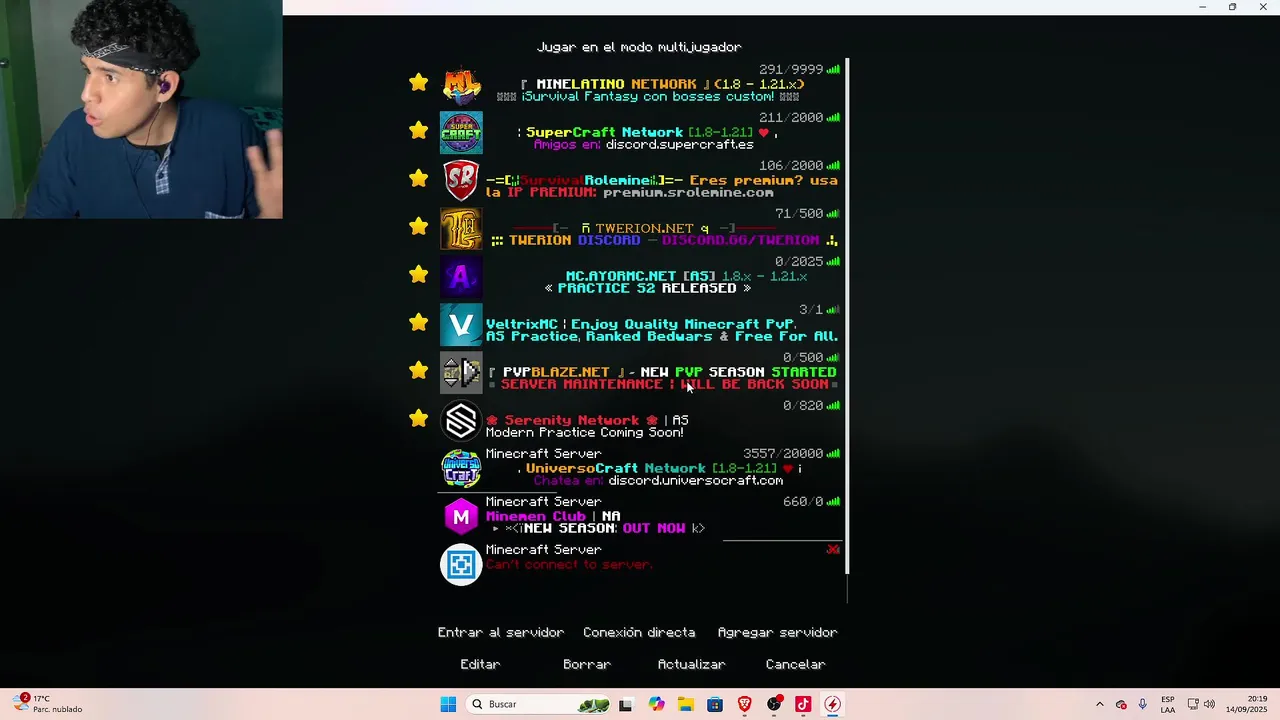The image size is (1280, 720).
Task: Click the taskbar Buscar search box
Action: click(540, 704)
